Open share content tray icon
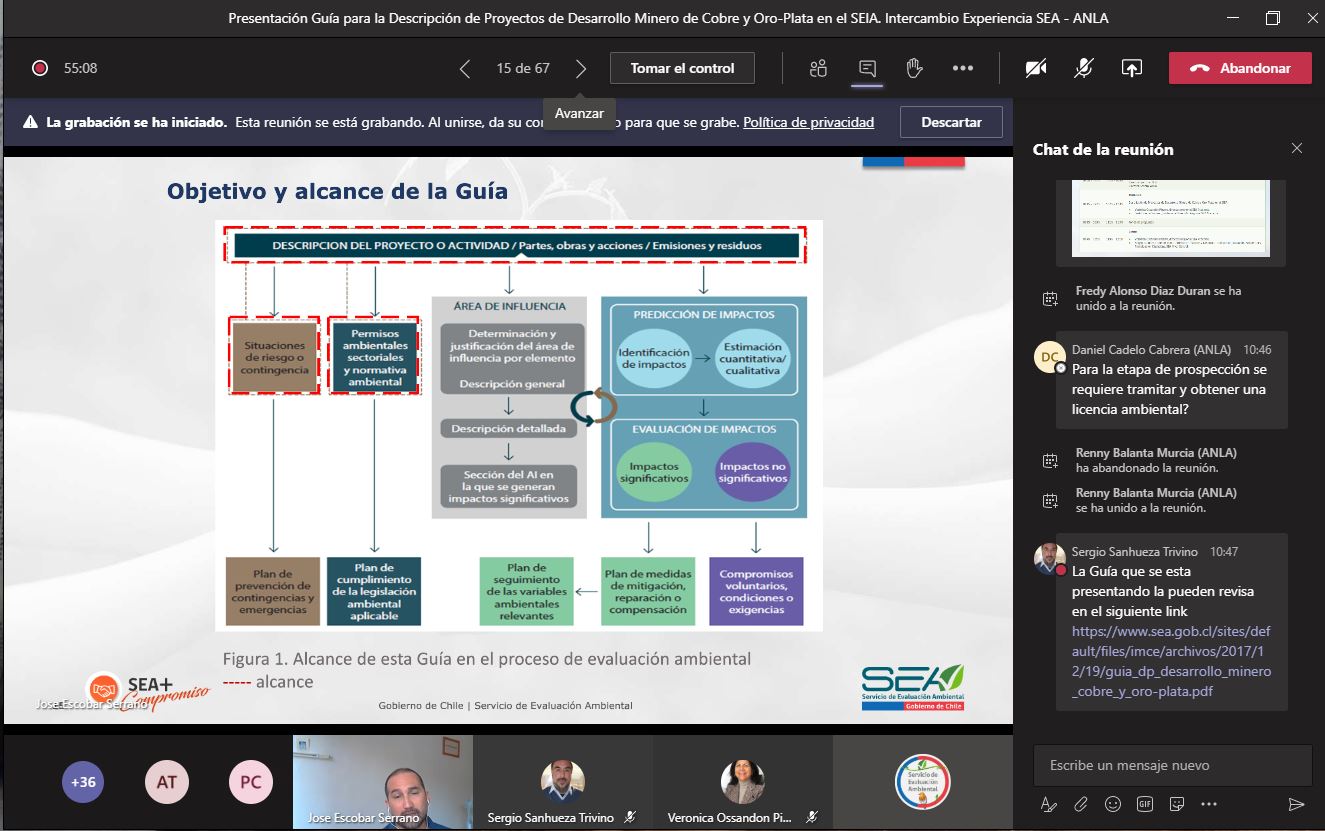Image resolution: width=1325 pixels, height=831 pixels. coord(1131,68)
